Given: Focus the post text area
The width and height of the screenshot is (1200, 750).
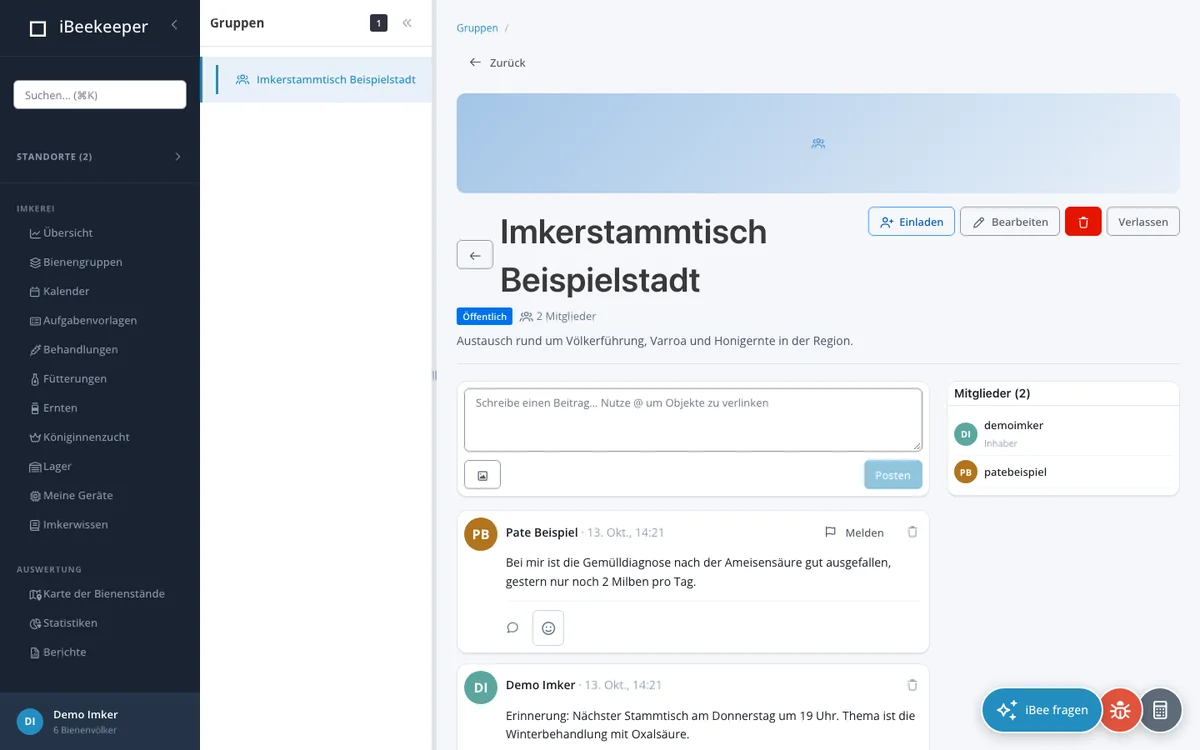Looking at the screenshot, I should pos(693,420).
